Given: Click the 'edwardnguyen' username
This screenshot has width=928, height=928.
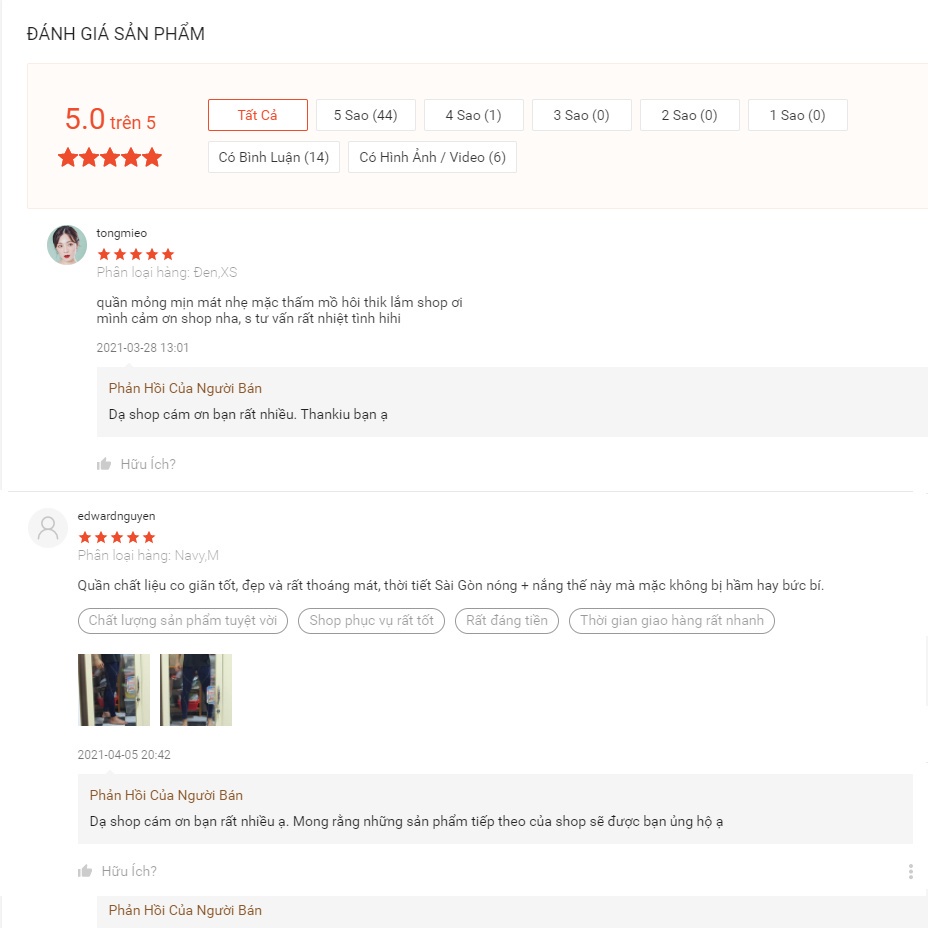Looking at the screenshot, I should tap(116, 516).
